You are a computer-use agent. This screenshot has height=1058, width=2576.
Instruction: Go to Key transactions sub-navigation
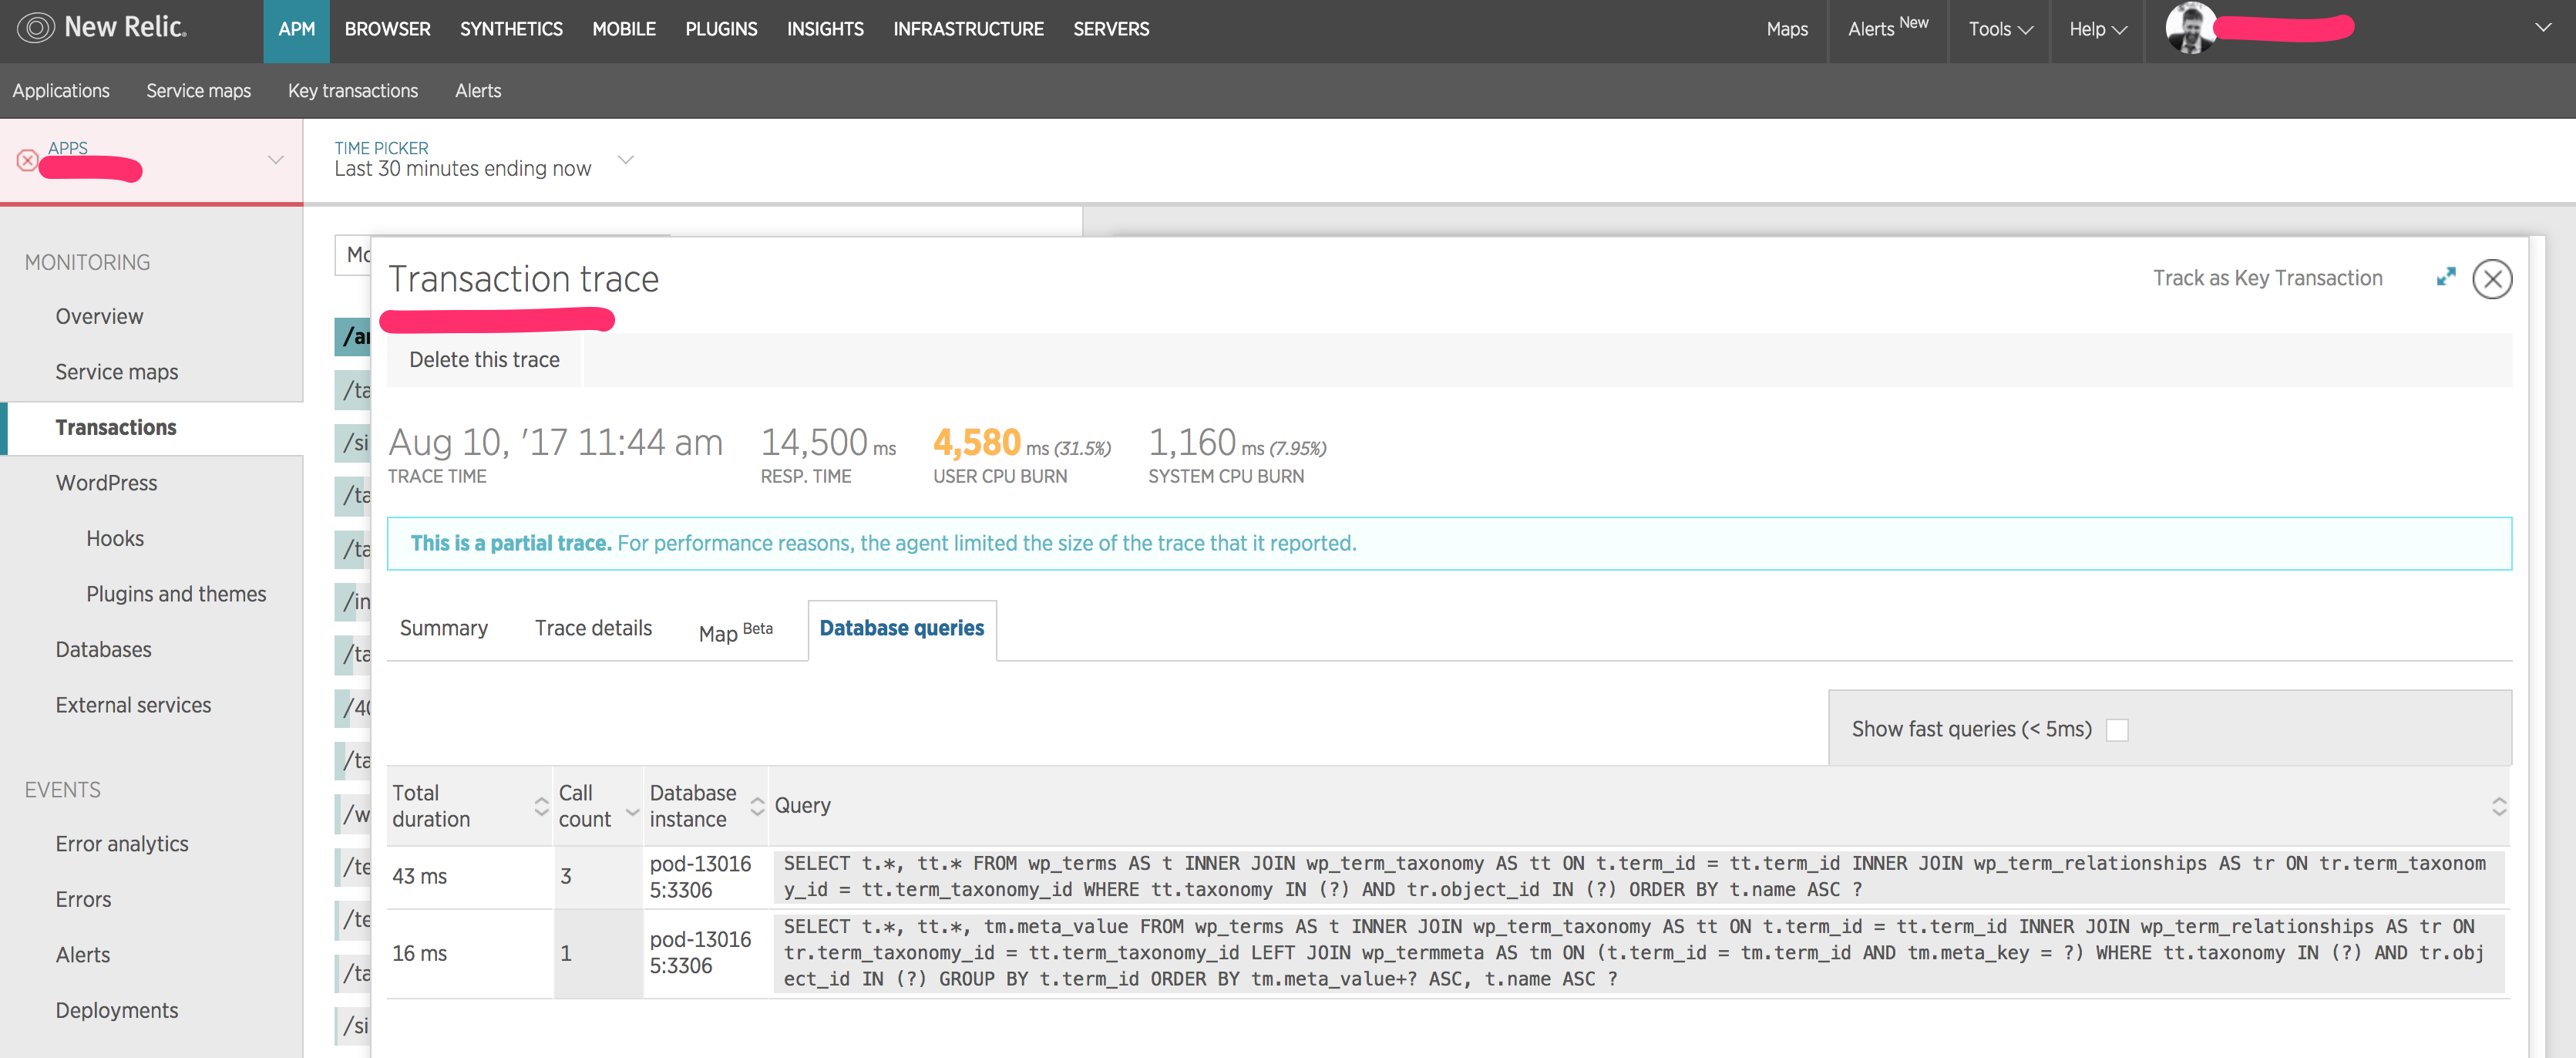click(353, 91)
